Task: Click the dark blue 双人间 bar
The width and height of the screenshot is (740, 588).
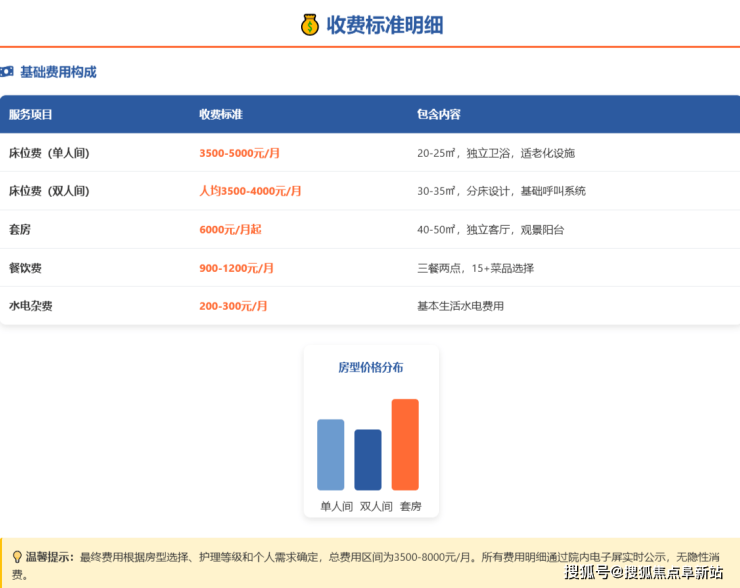Action: [x=368, y=459]
